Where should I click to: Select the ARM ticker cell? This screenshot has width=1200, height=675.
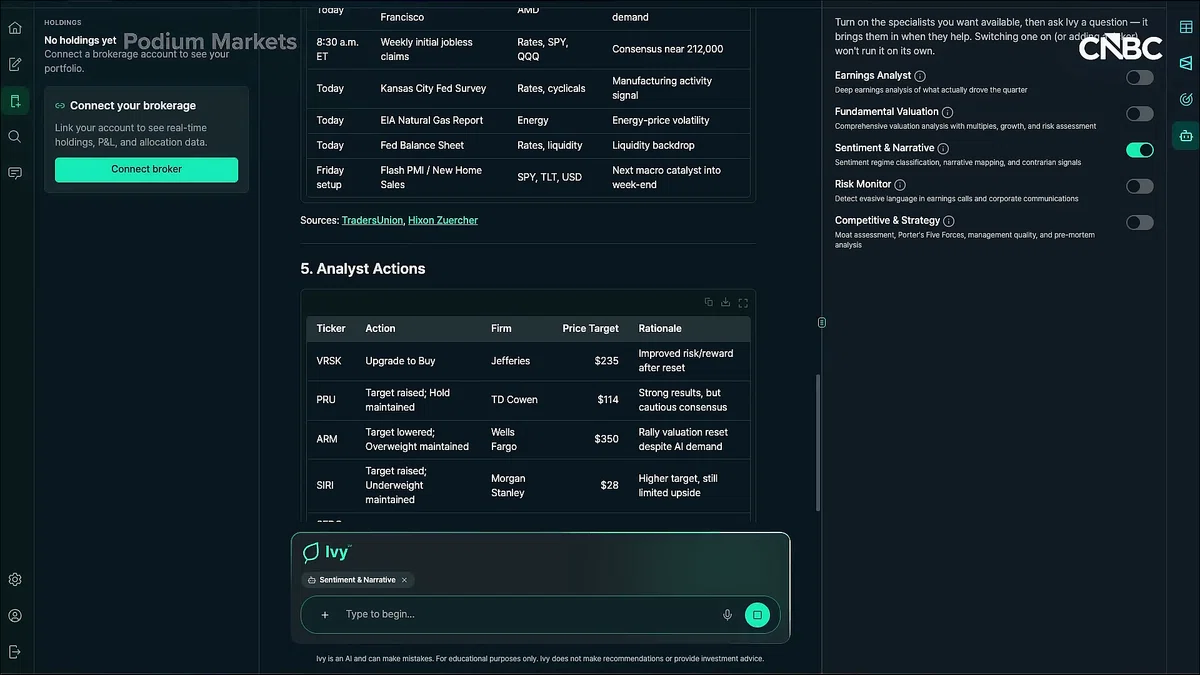point(327,439)
